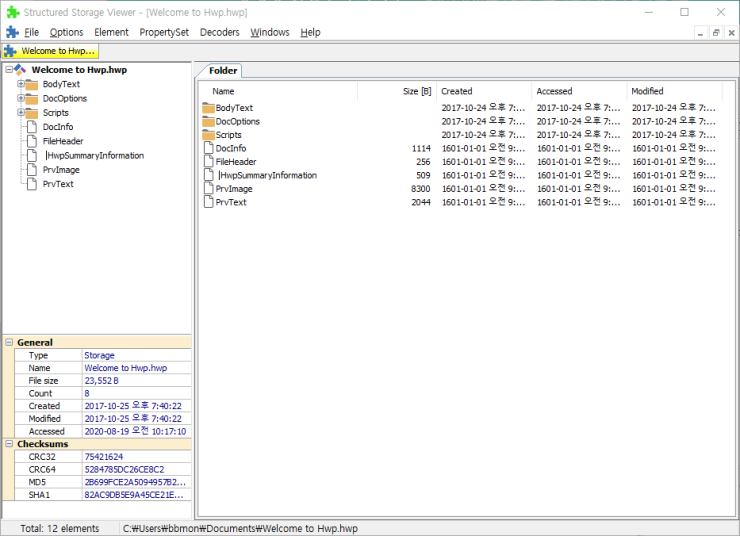Click the puzzle icon beside File menu
Screen dimensions: 740x536
pos(12,32)
